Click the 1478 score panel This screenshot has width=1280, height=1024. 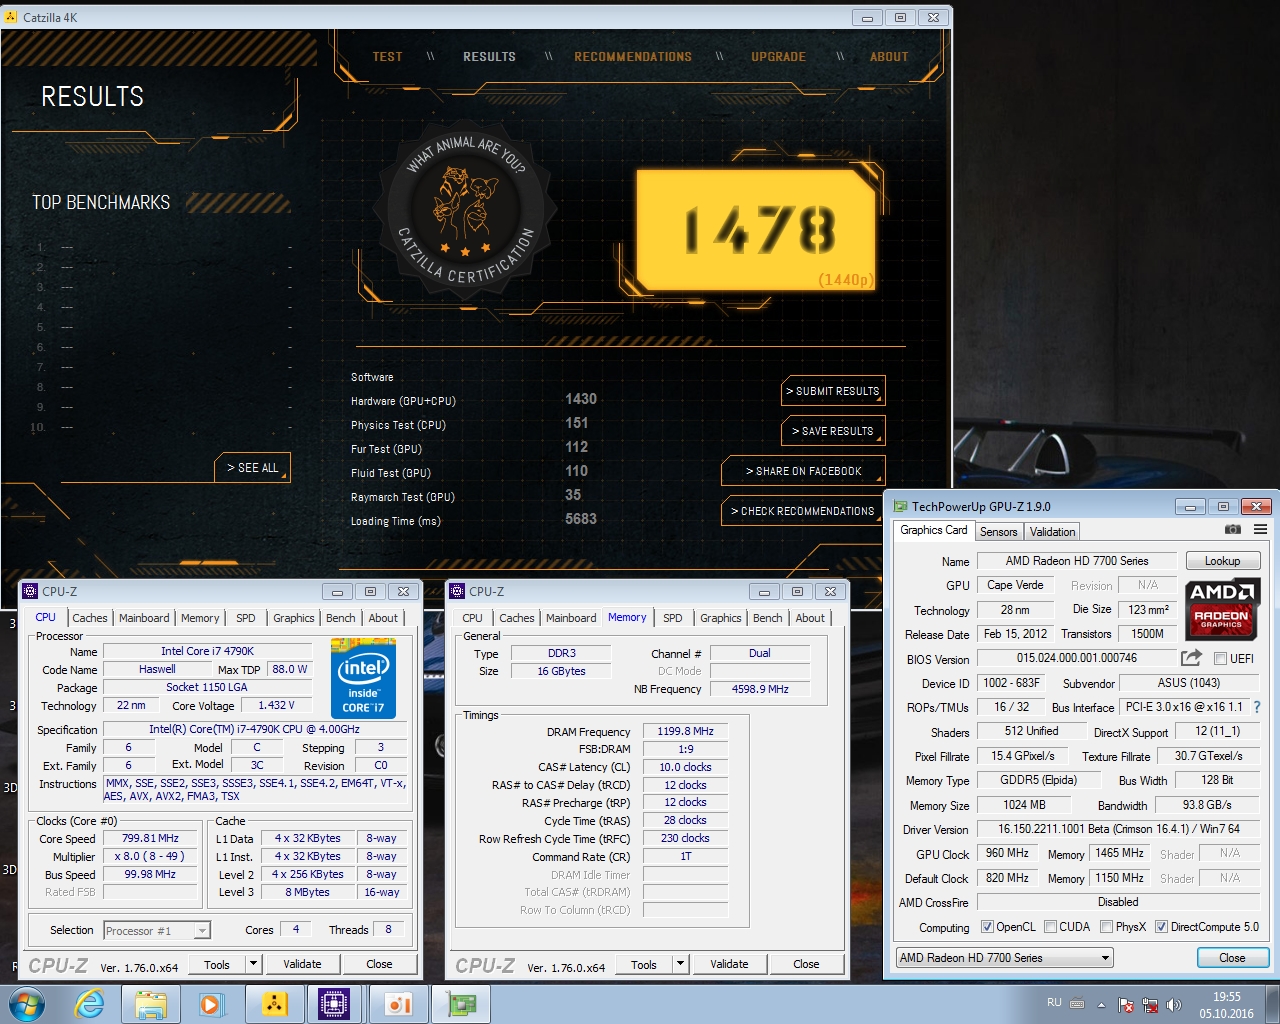(756, 230)
